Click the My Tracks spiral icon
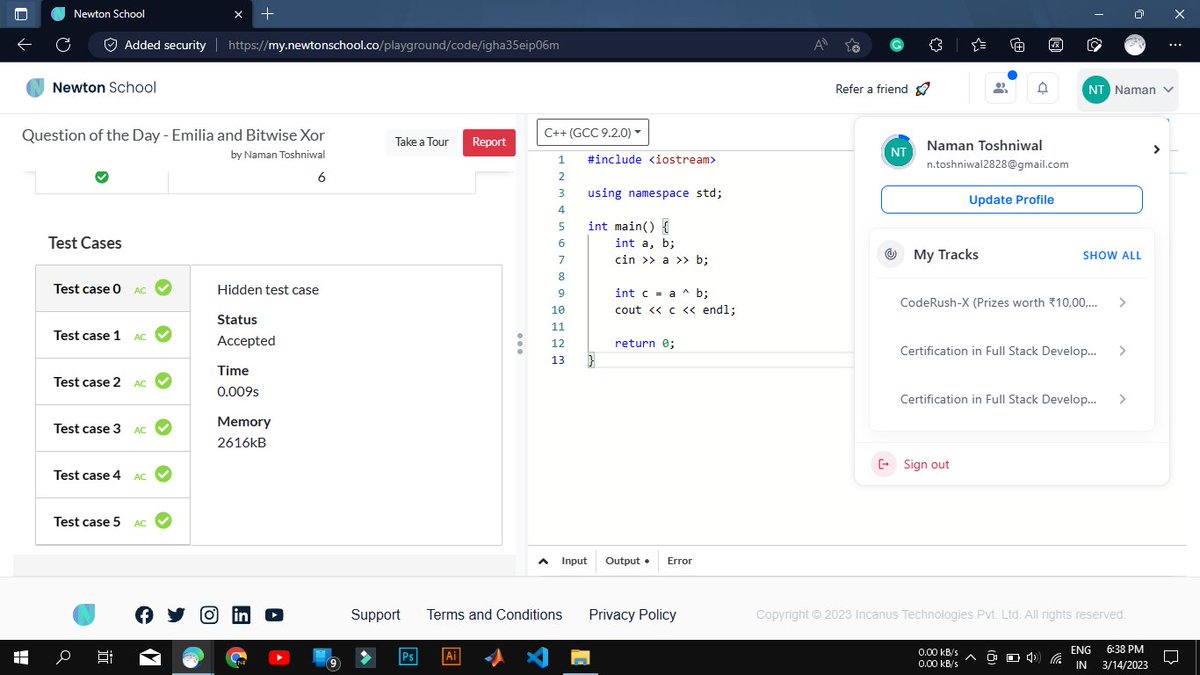This screenshot has width=1200, height=675. point(890,255)
